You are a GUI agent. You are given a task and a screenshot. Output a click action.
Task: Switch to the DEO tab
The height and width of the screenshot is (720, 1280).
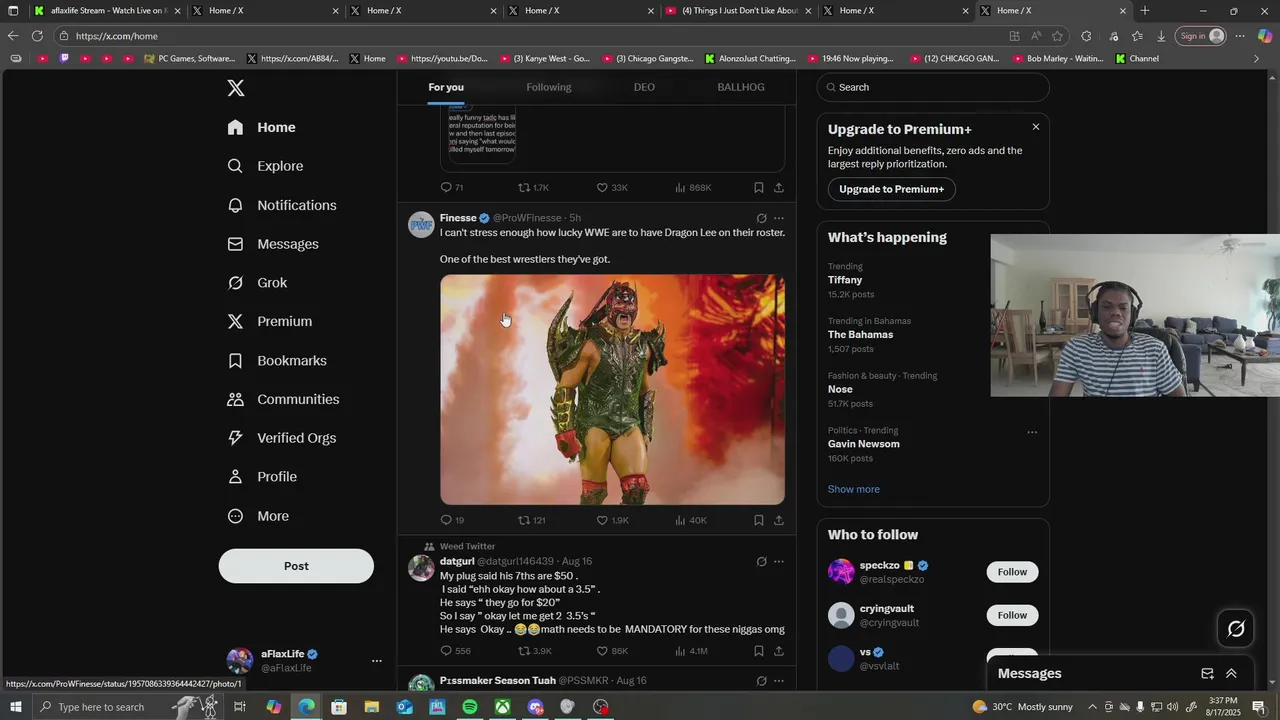tap(644, 87)
